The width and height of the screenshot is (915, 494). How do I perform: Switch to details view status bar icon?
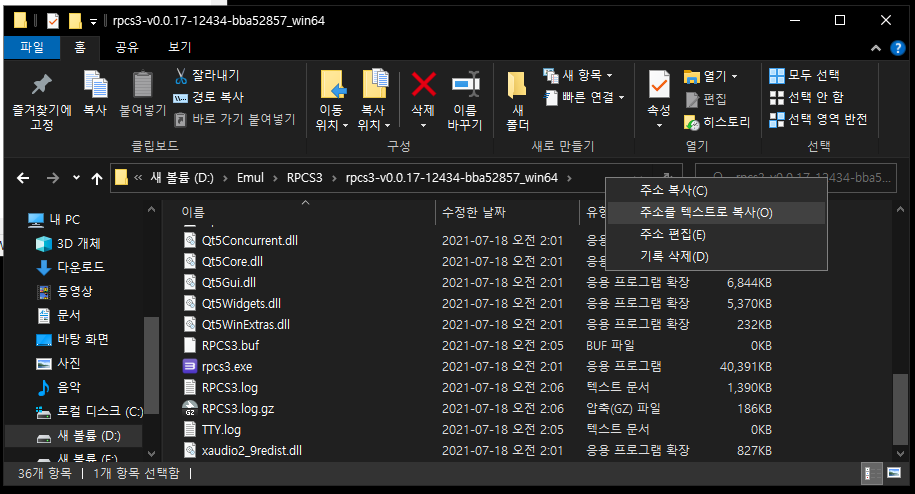(871, 474)
